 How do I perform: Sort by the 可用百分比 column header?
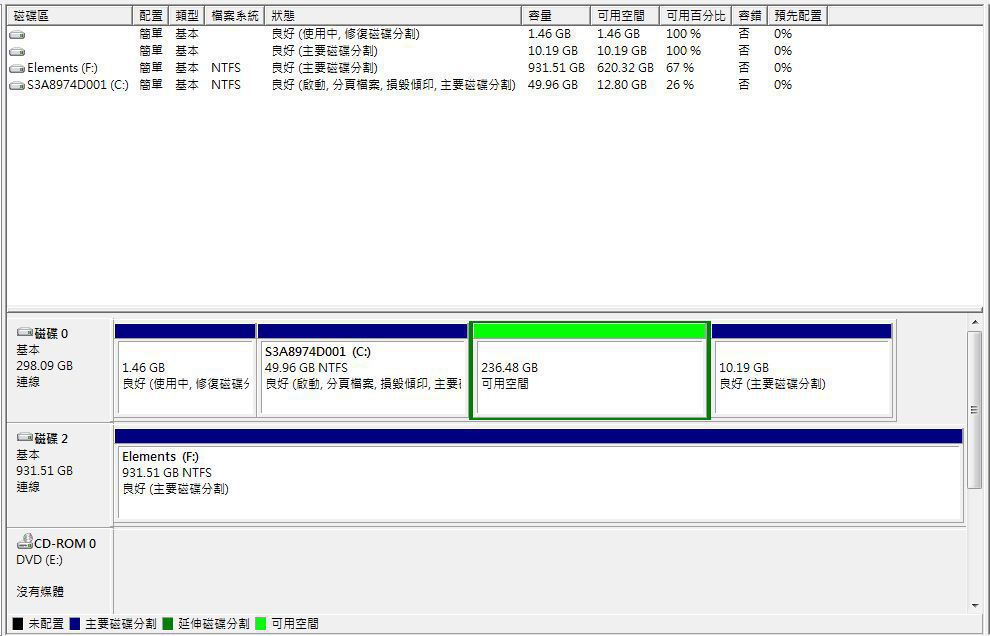pos(696,16)
